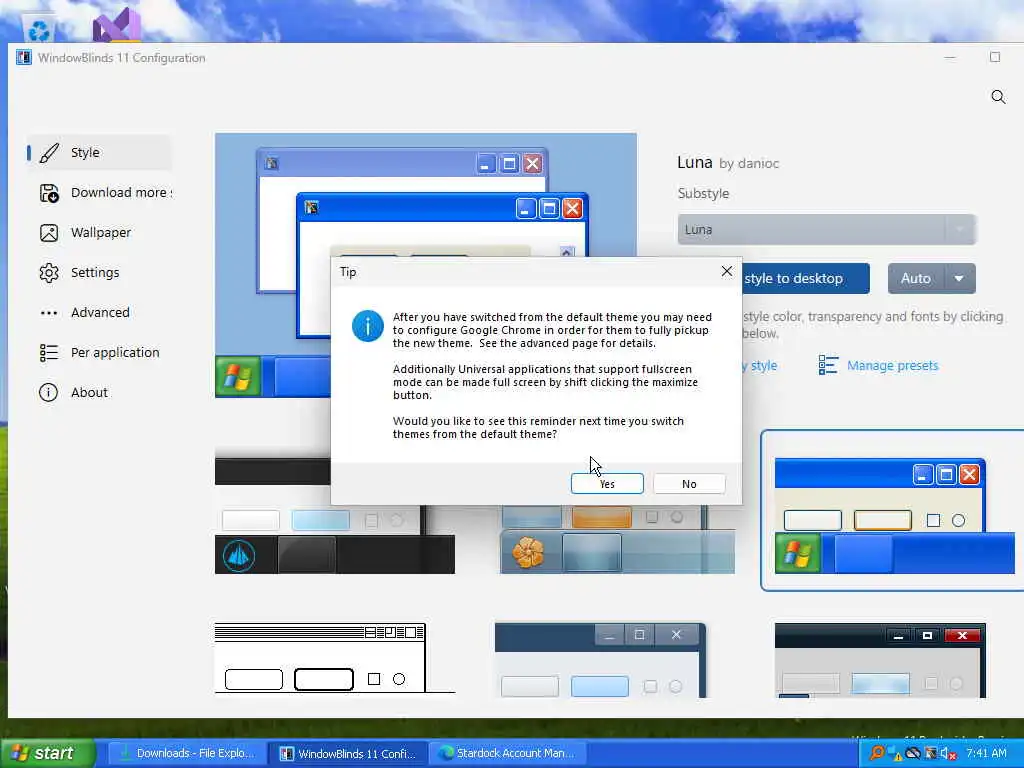Viewport: 1024px width, 768px height.
Task: Open the Recycle Bin desktop icon
Action: pos(39,27)
